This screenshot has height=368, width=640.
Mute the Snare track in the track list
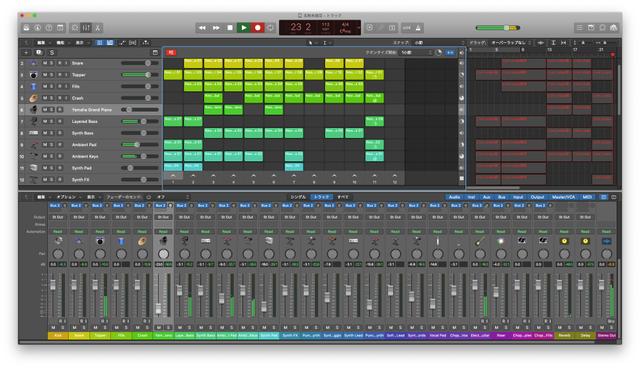45,63
